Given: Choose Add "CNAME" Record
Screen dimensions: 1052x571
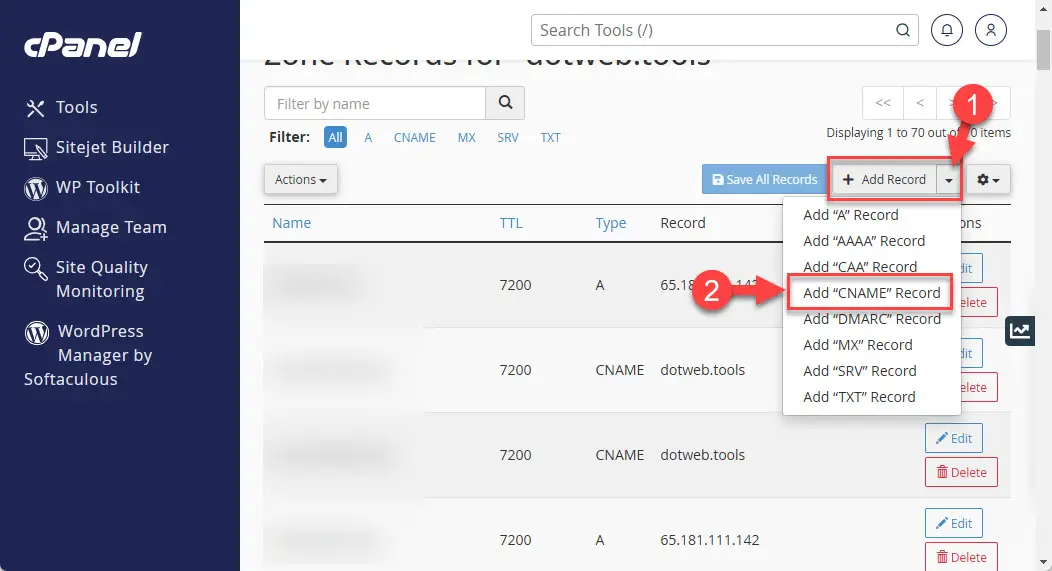Looking at the screenshot, I should [871, 293].
